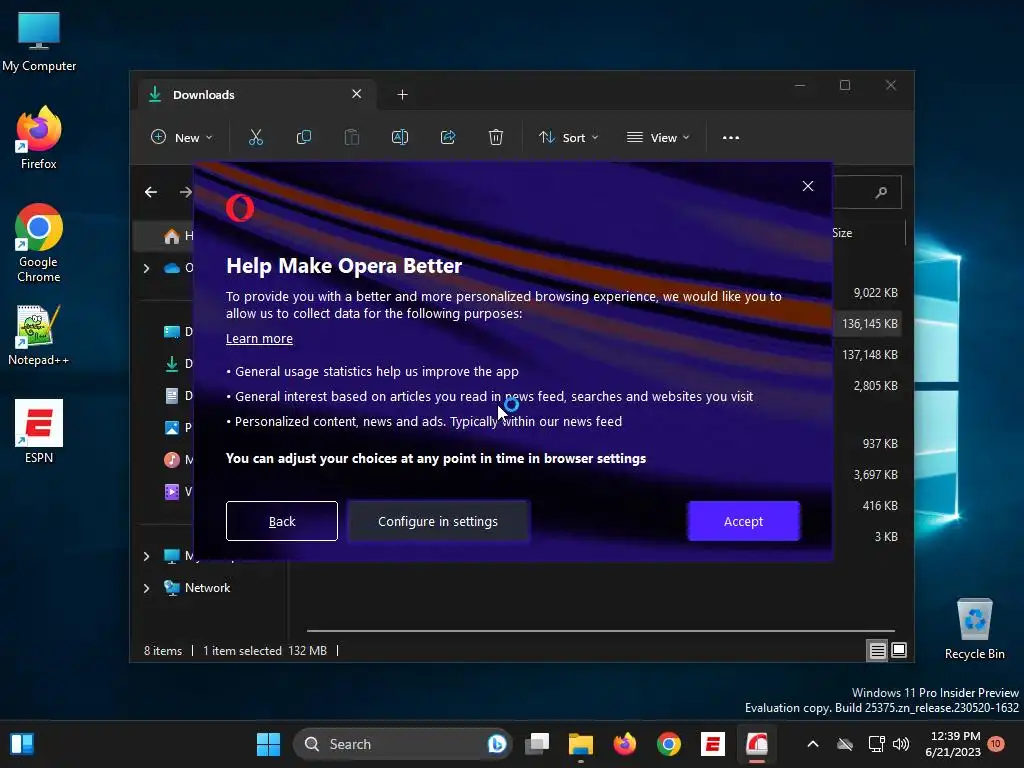This screenshot has width=1024, height=768.
Task: Click the Size column header
Action: coord(842,233)
